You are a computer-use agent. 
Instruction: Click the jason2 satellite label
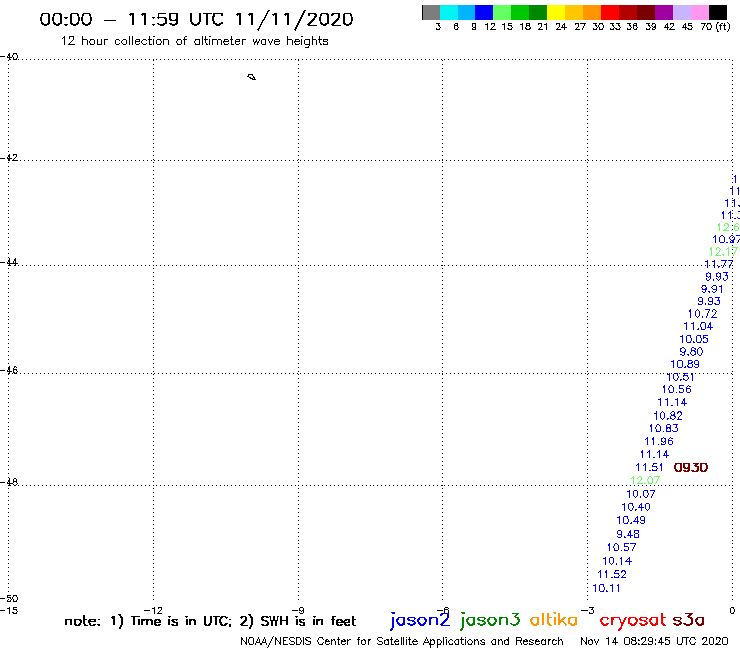(x=420, y=620)
